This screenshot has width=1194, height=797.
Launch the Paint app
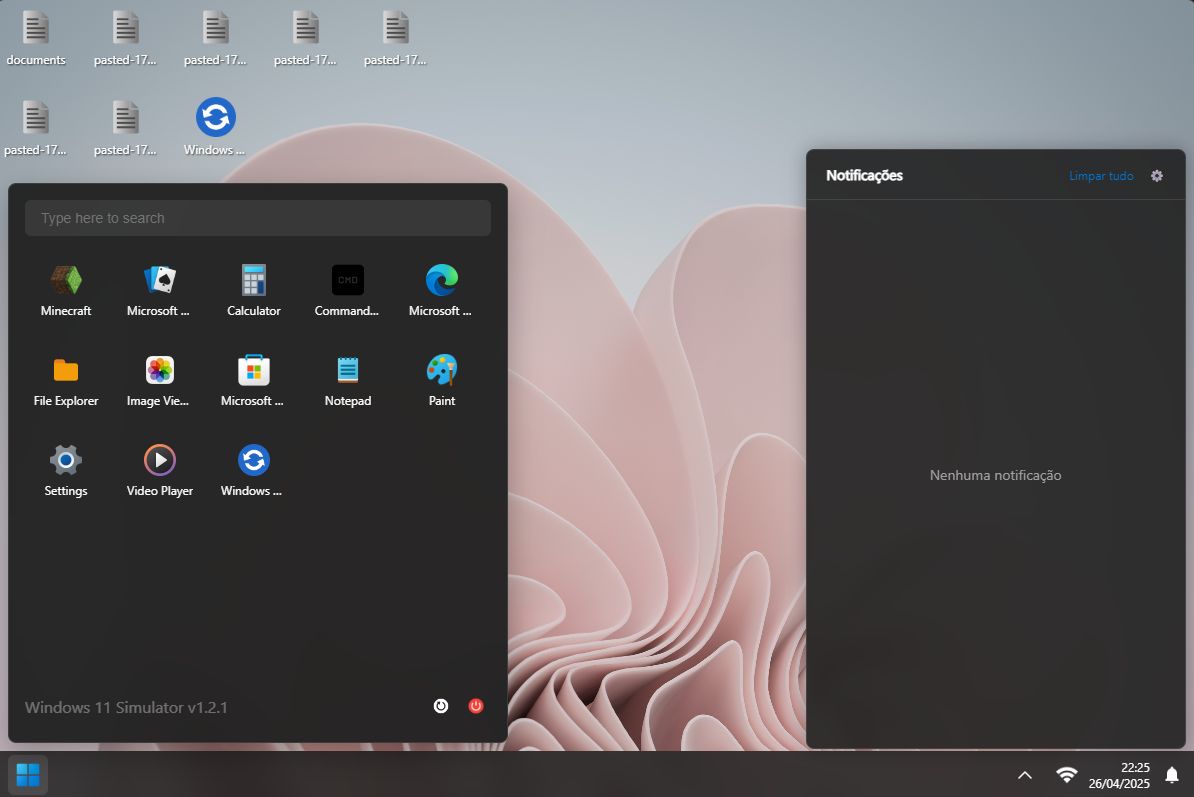442,381
